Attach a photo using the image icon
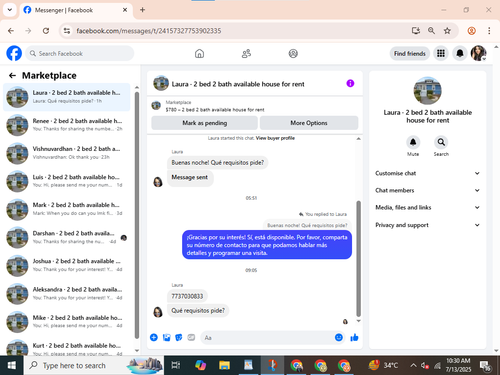 [166, 337]
